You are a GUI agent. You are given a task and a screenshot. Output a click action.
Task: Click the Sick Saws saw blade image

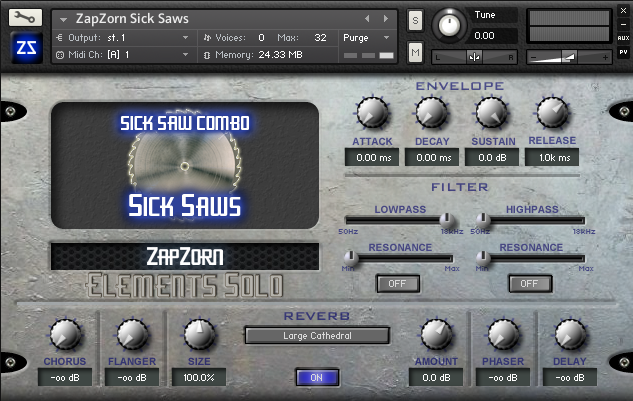pos(185,166)
